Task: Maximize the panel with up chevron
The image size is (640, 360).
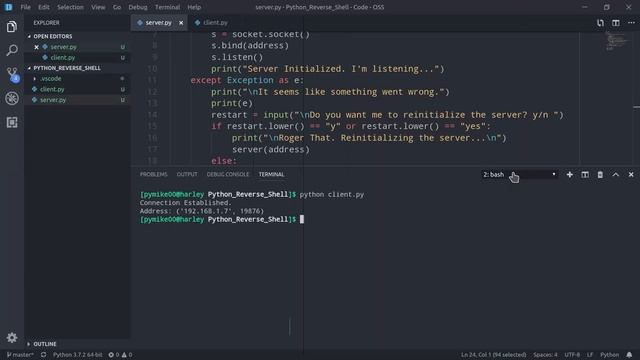Action: point(616,175)
